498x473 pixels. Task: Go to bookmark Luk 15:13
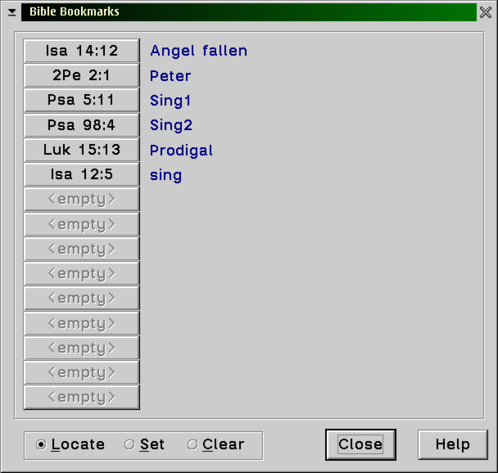click(82, 150)
